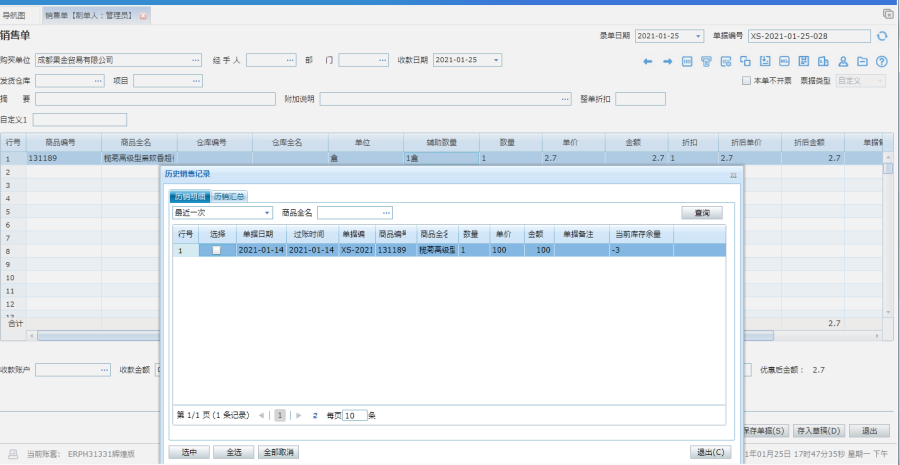Click the print icon in toolbar

click(706, 62)
